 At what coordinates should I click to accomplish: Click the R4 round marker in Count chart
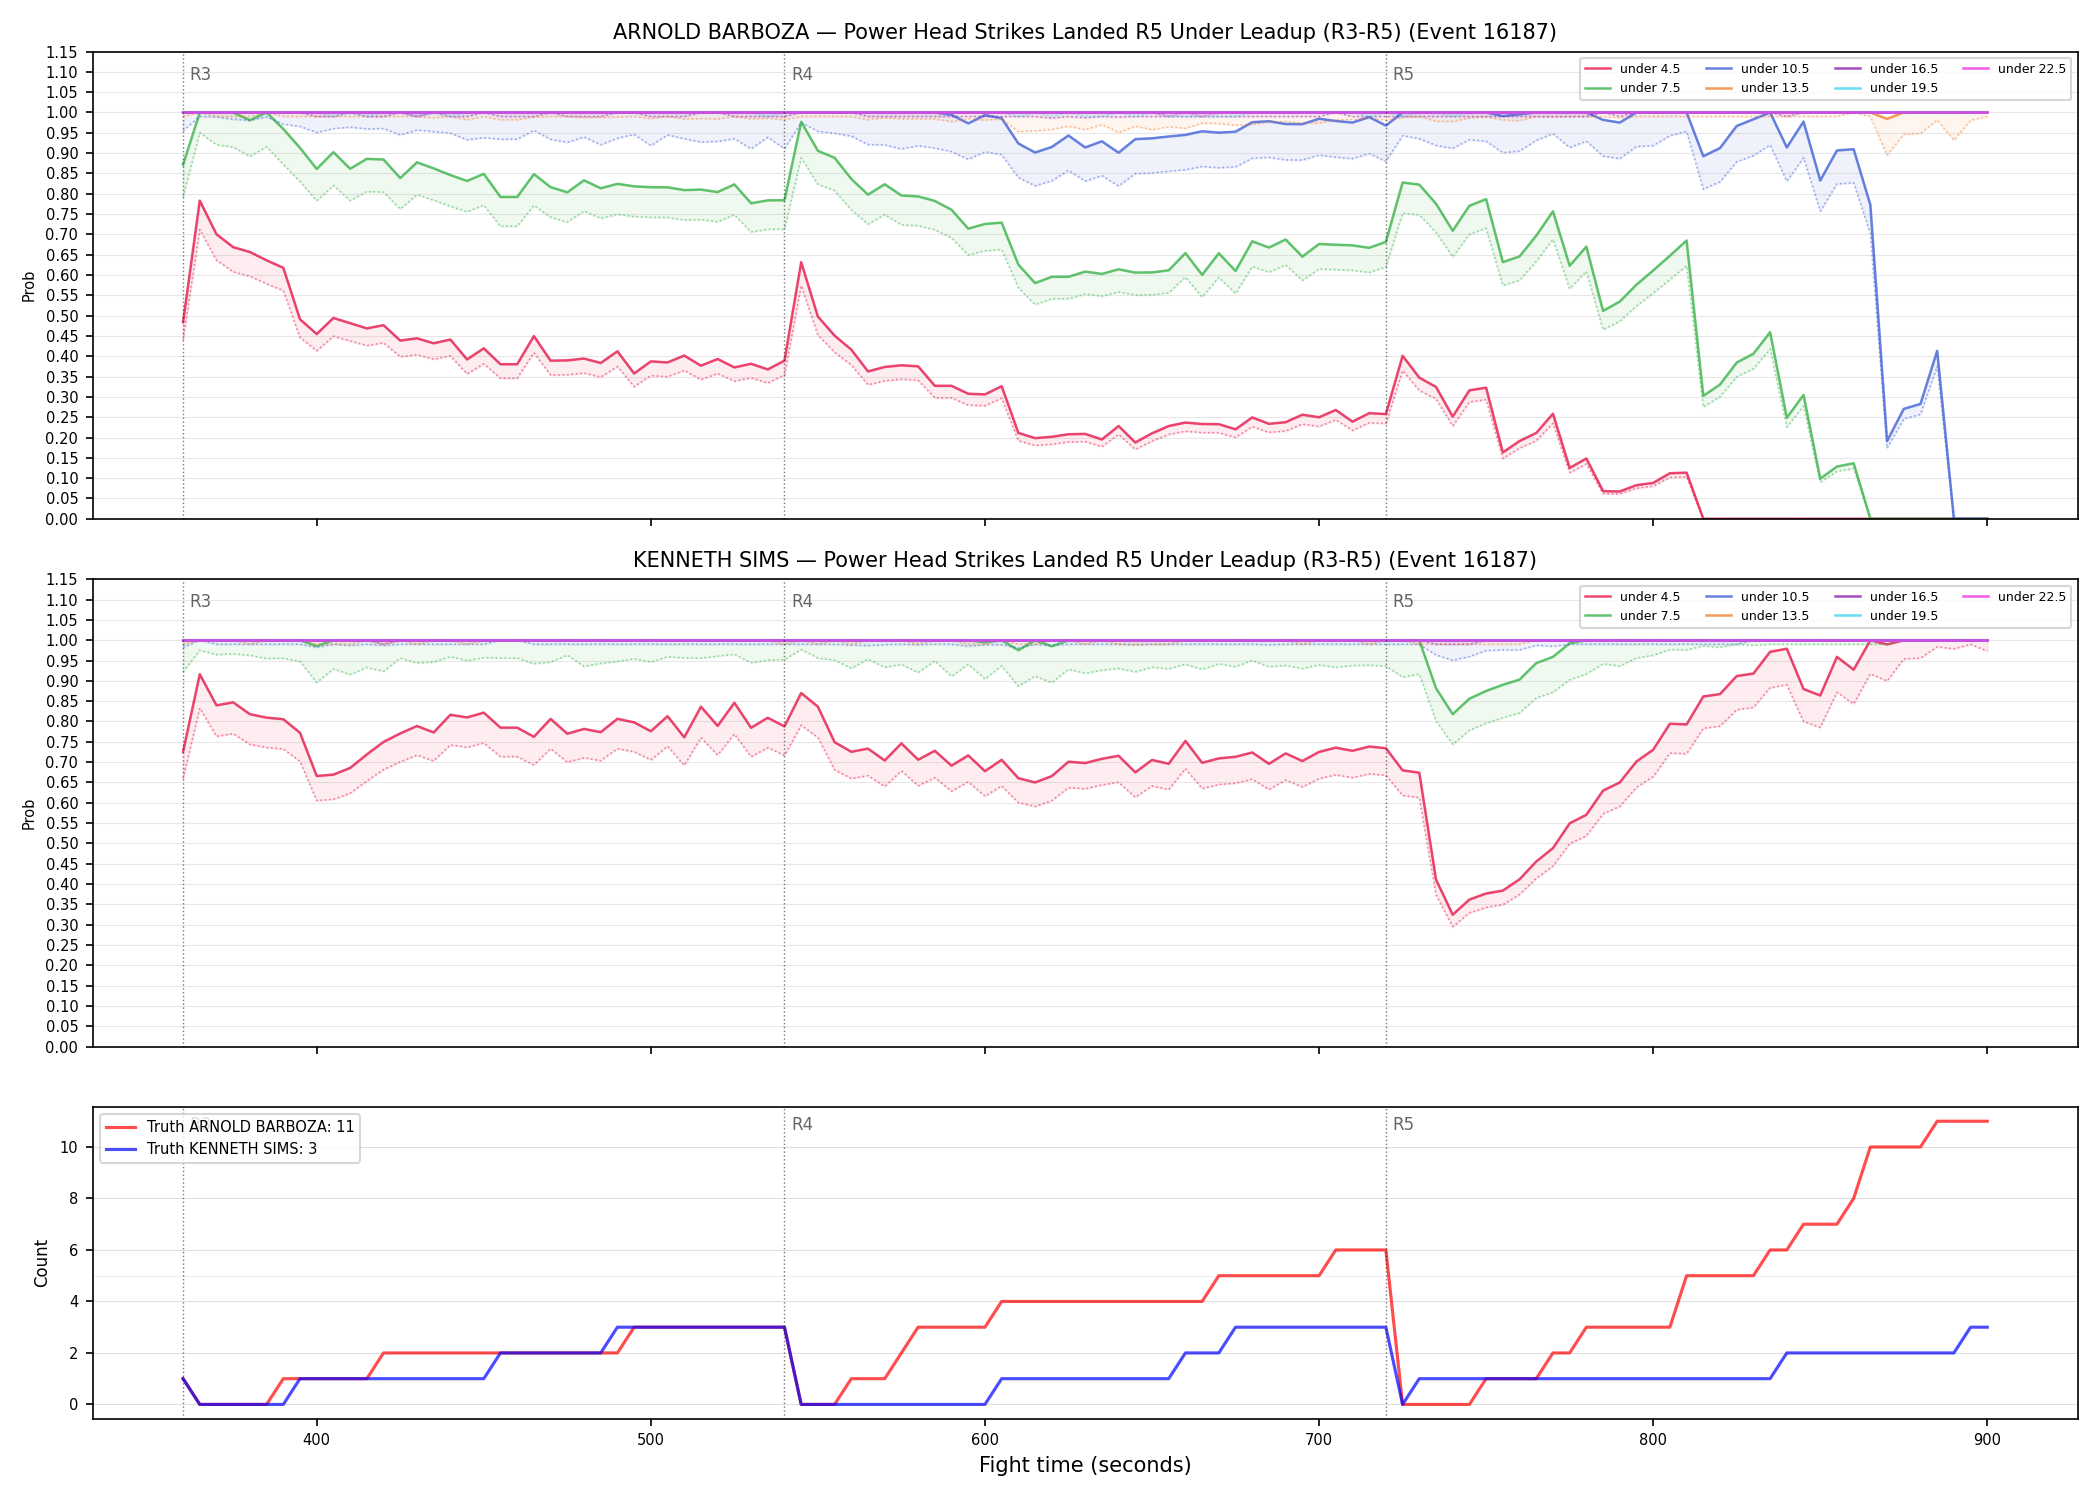[802, 1124]
